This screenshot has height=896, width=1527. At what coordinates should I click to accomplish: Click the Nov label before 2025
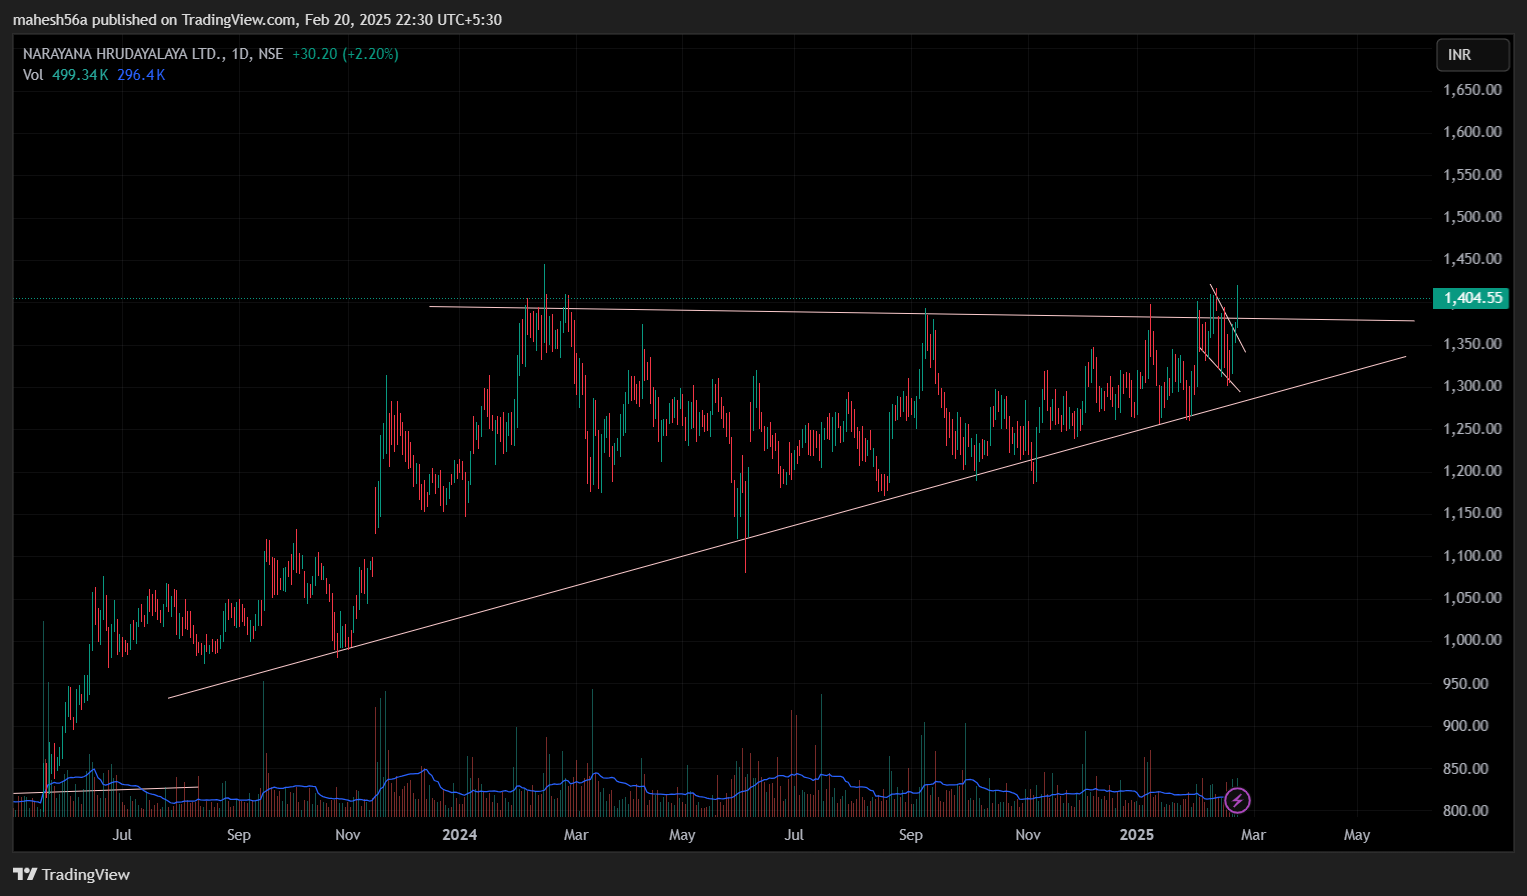(1028, 834)
